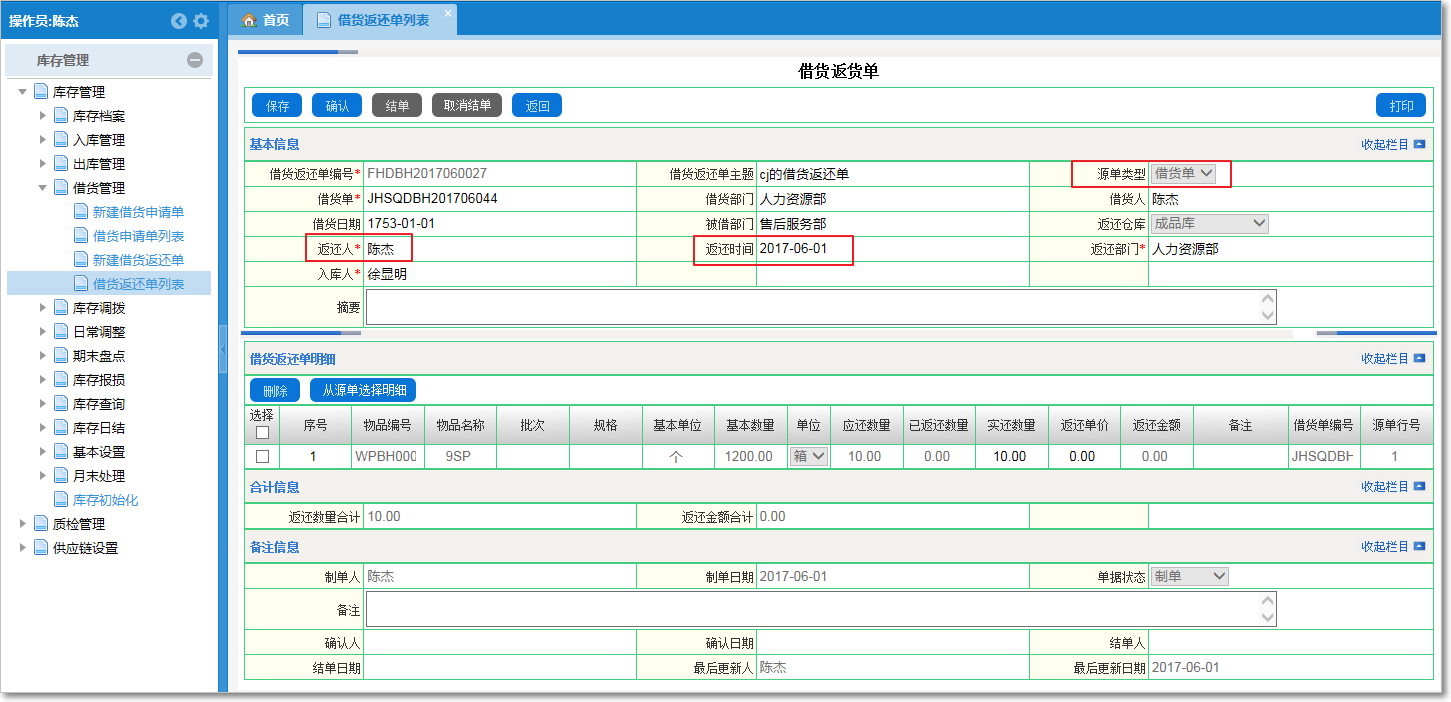The height and width of the screenshot is (702, 1451).
Task: Close the 借货返还单列表 tab
Action: (x=447, y=12)
